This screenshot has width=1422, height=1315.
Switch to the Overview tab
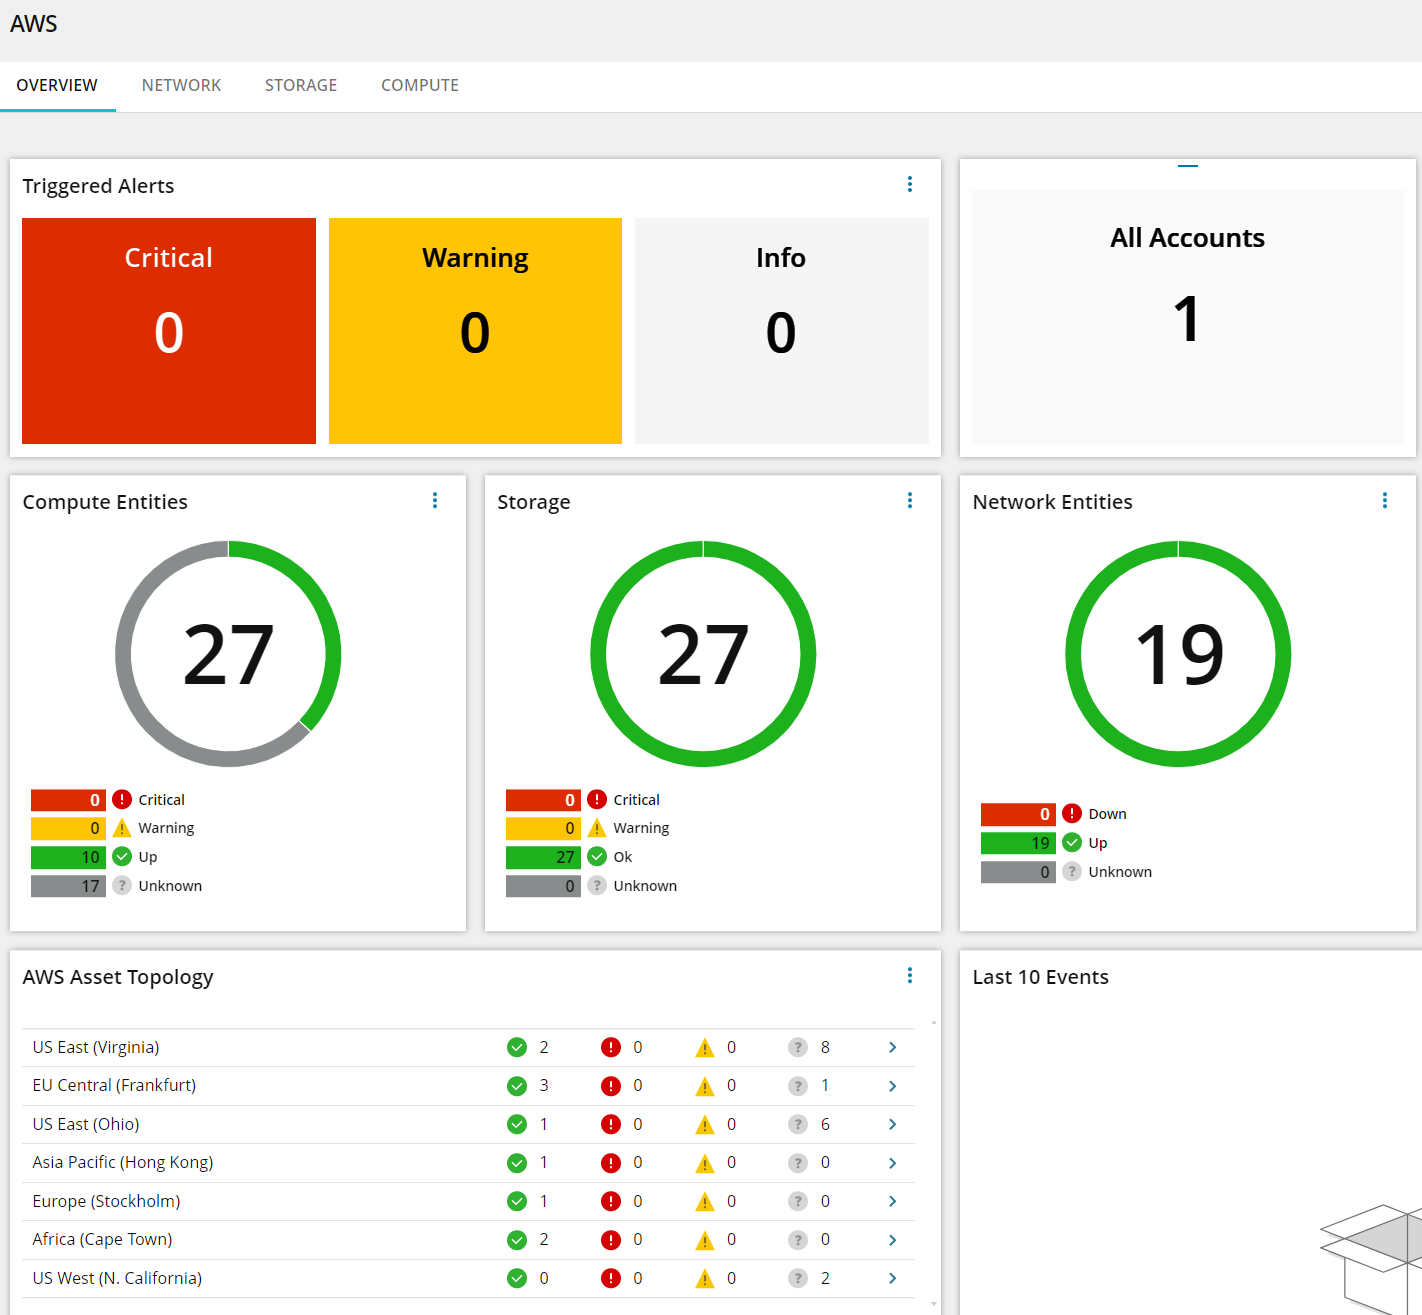pos(57,86)
